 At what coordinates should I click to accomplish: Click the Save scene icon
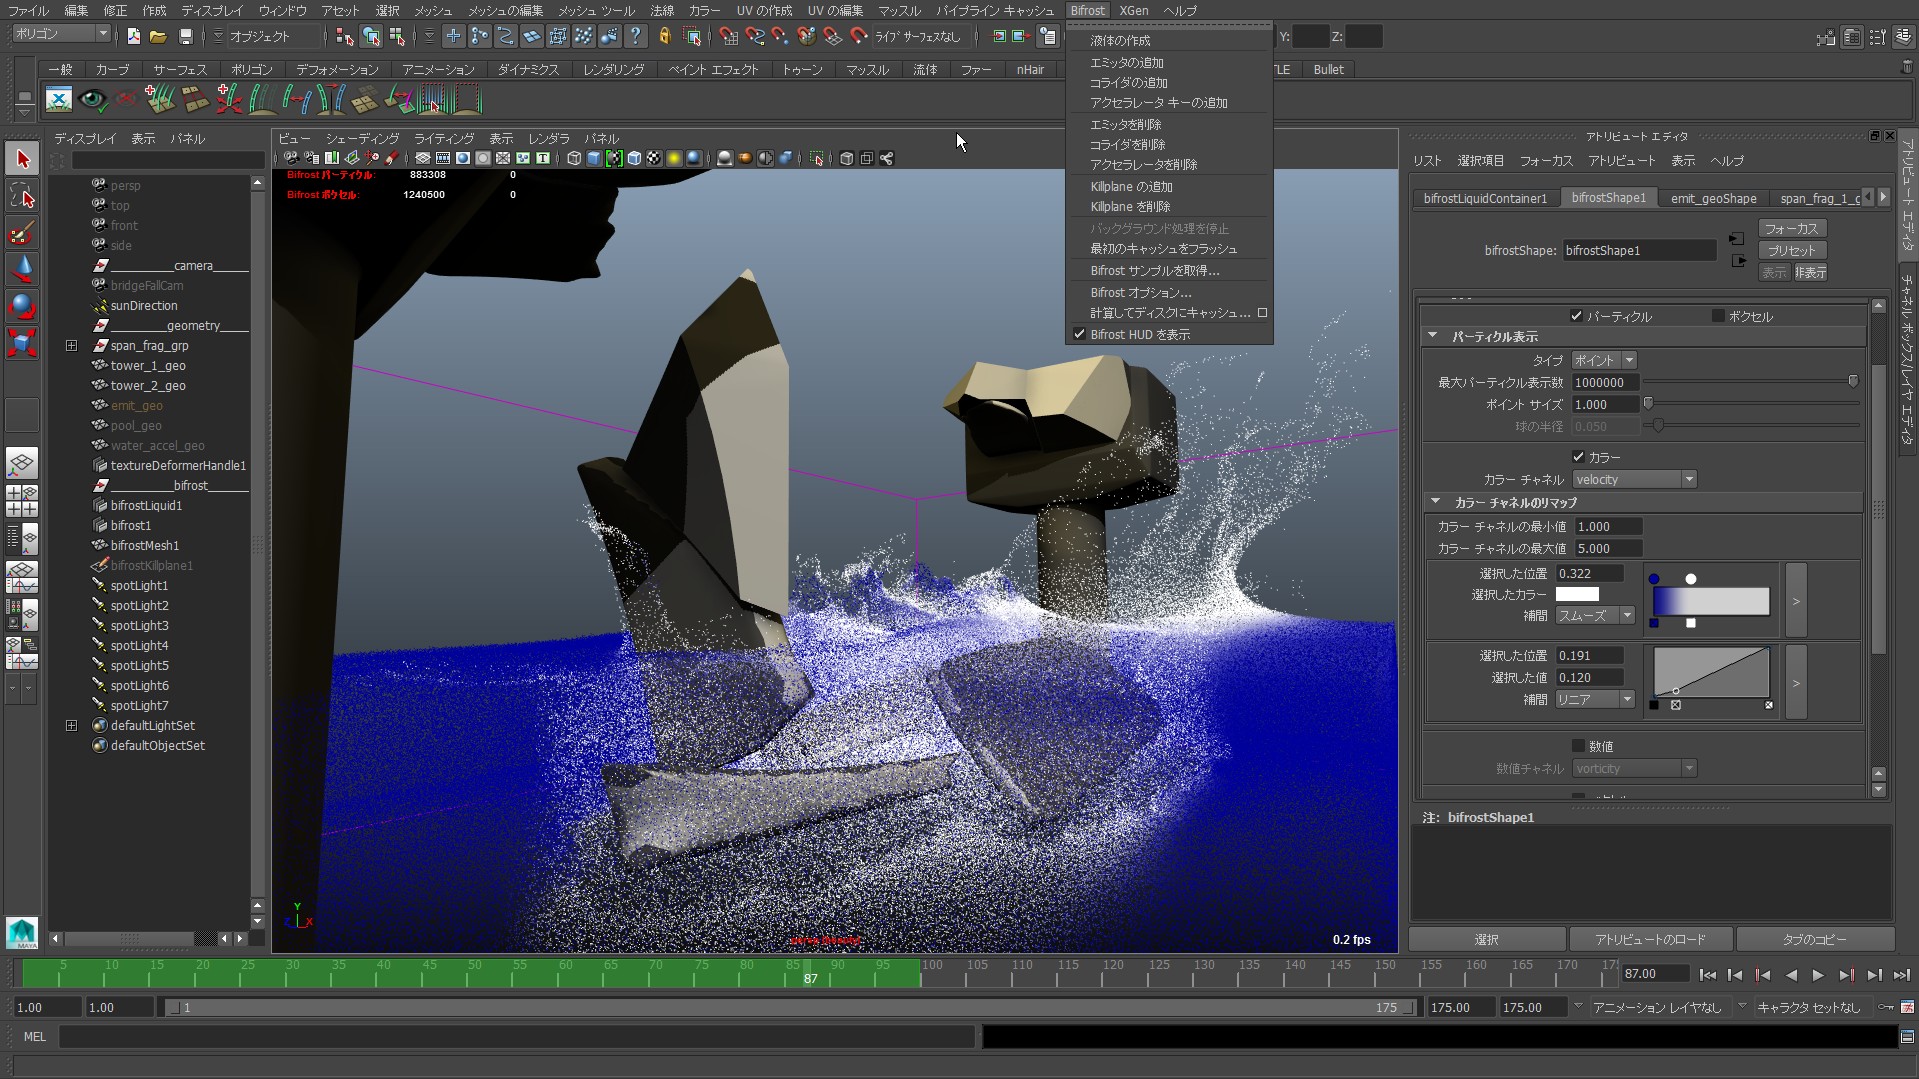click(185, 37)
